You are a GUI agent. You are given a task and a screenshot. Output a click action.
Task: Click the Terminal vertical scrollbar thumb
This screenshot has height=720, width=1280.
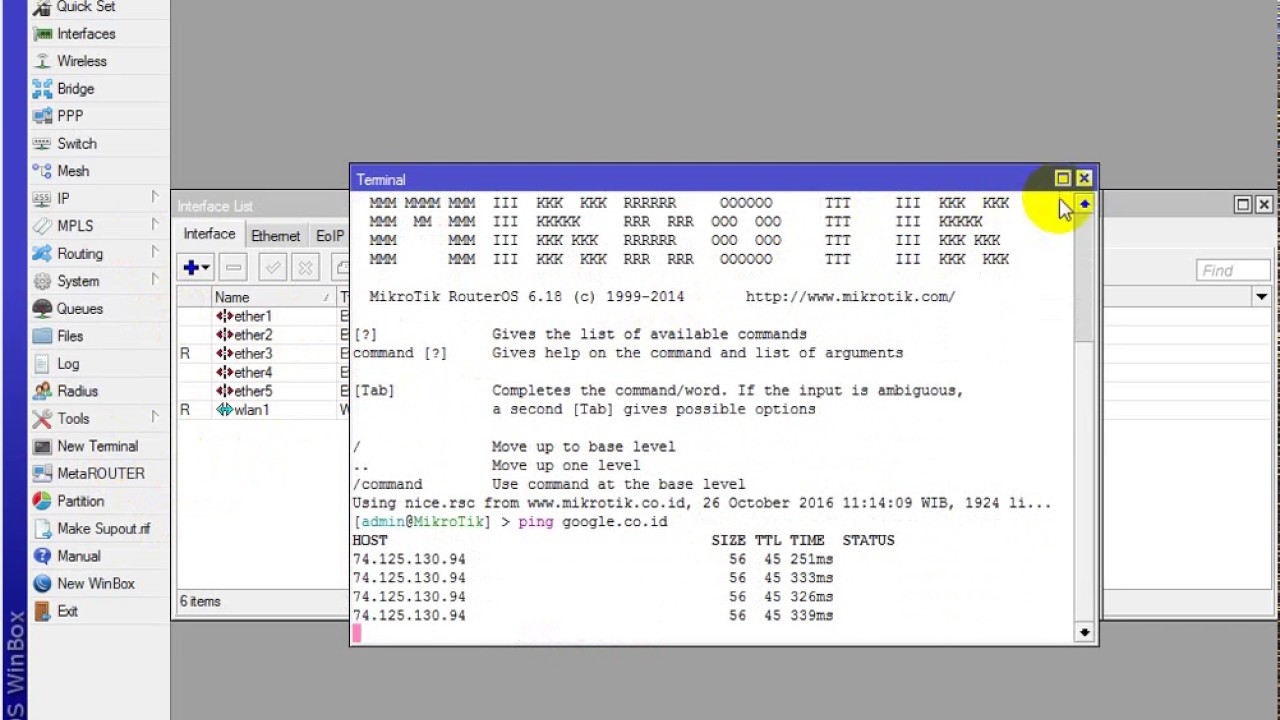(1084, 278)
